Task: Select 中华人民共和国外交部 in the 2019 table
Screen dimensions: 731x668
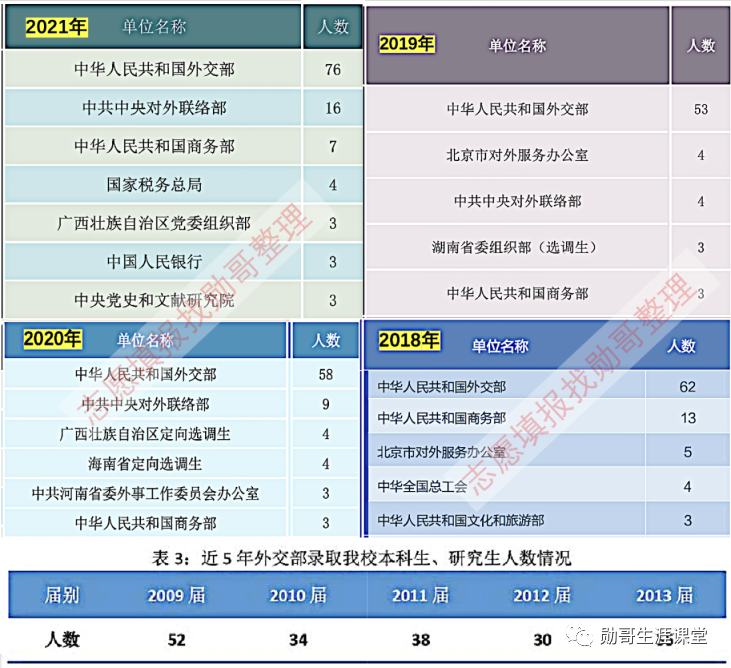Action: (517, 109)
